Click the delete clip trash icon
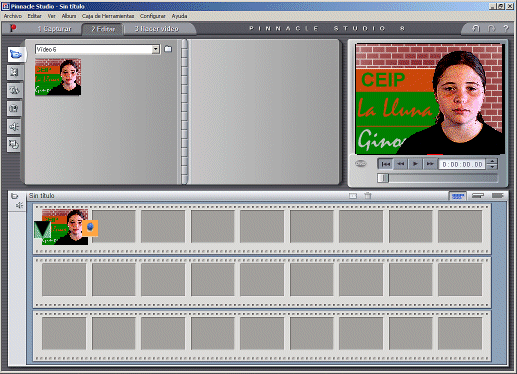517x374 pixels. (368, 196)
